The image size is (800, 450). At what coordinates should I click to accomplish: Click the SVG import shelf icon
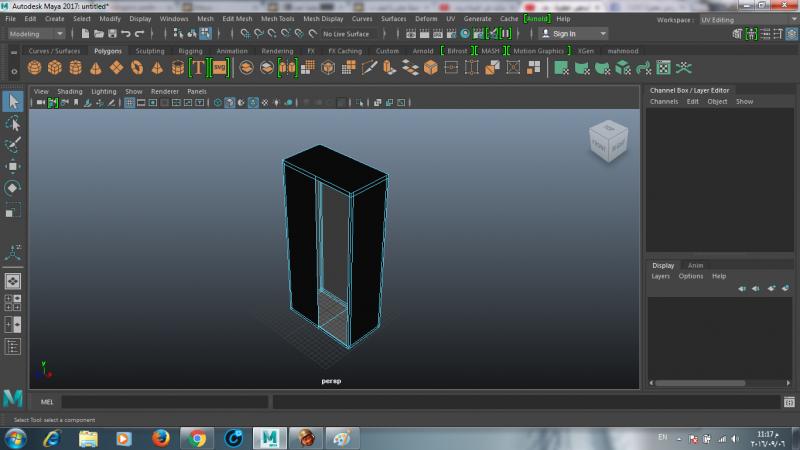219,68
